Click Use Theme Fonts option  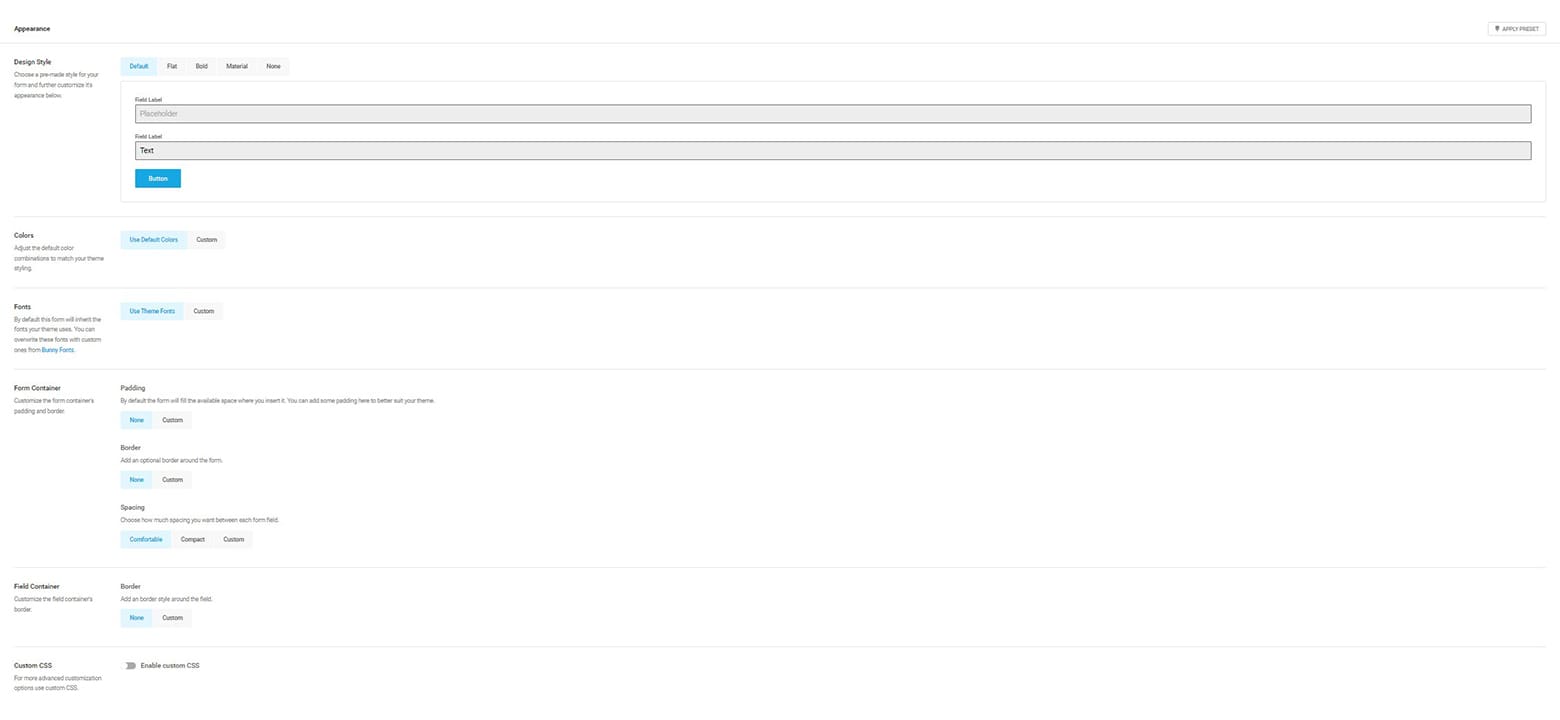tap(151, 311)
